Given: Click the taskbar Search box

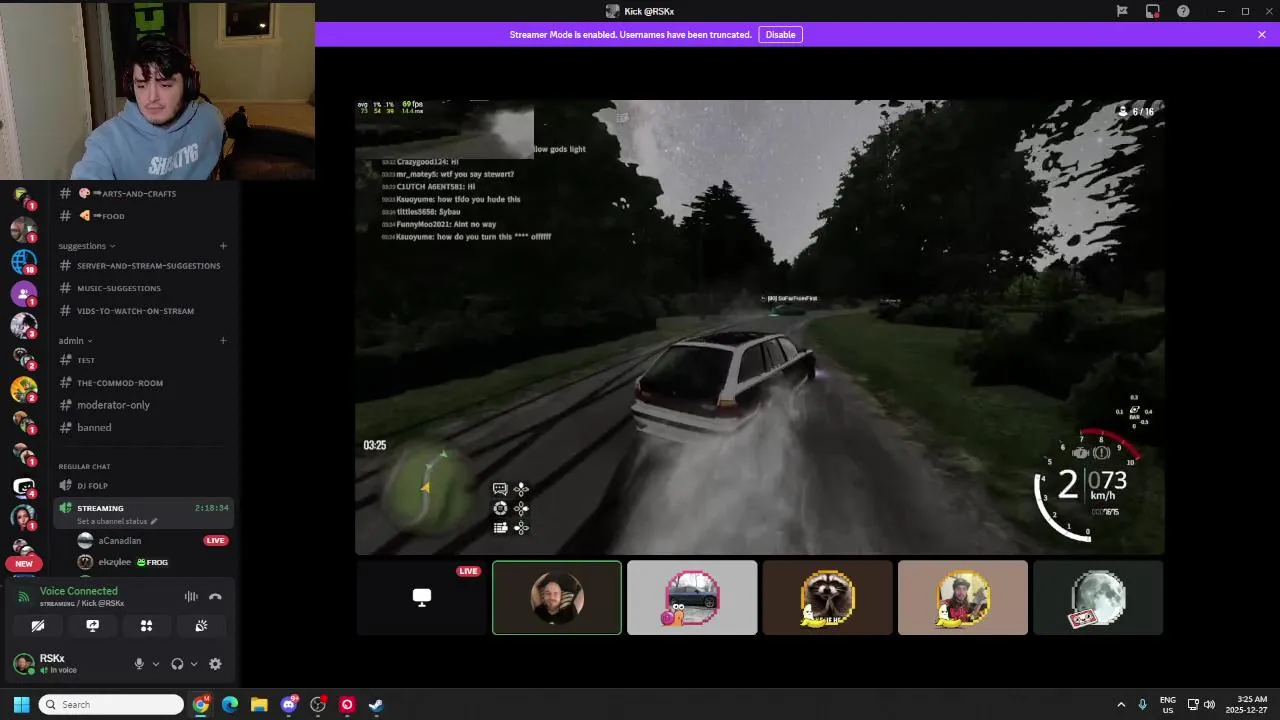Looking at the screenshot, I should (x=111, y=705).
